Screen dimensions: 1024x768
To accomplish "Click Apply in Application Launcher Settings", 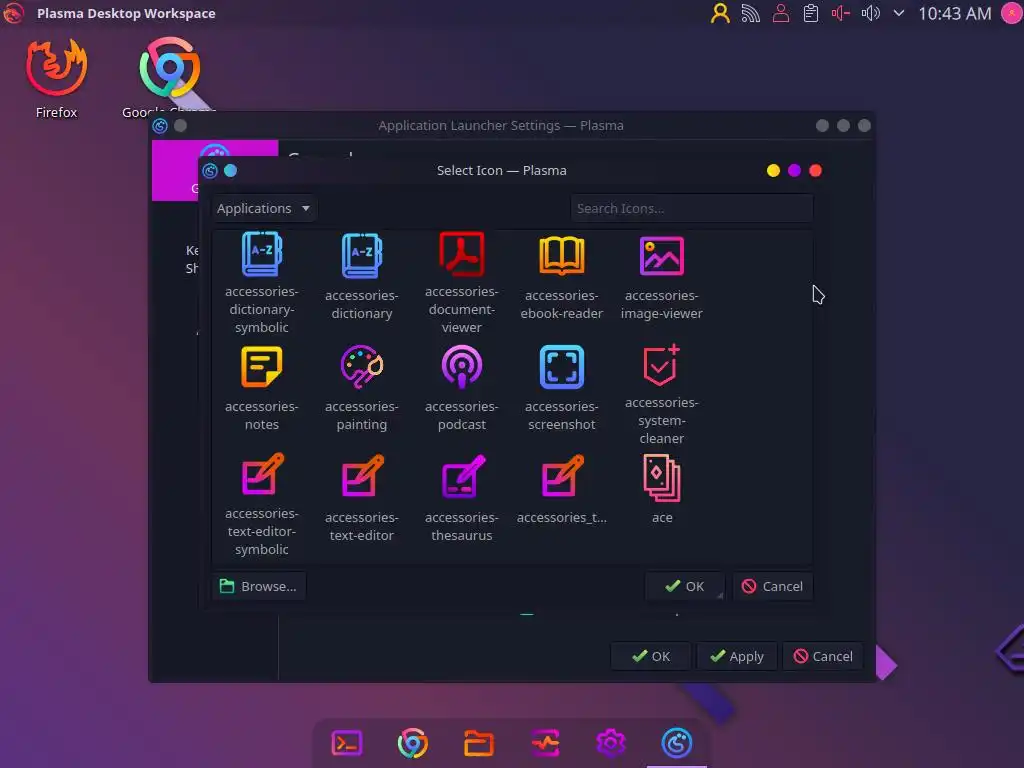I will pyautogui.click(x=737, y=656).
